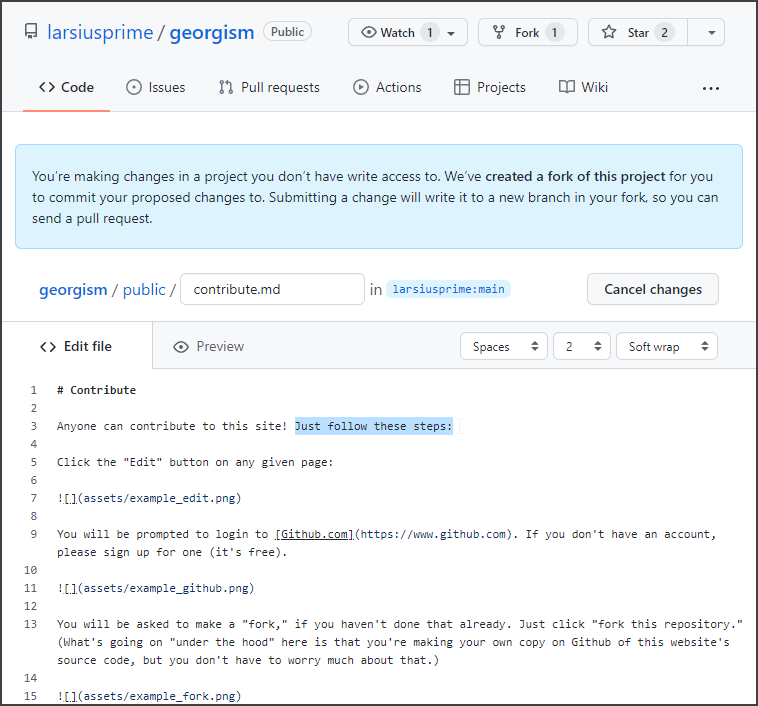
Task: Click the Issues circle-dot icon
Action: 134,88
